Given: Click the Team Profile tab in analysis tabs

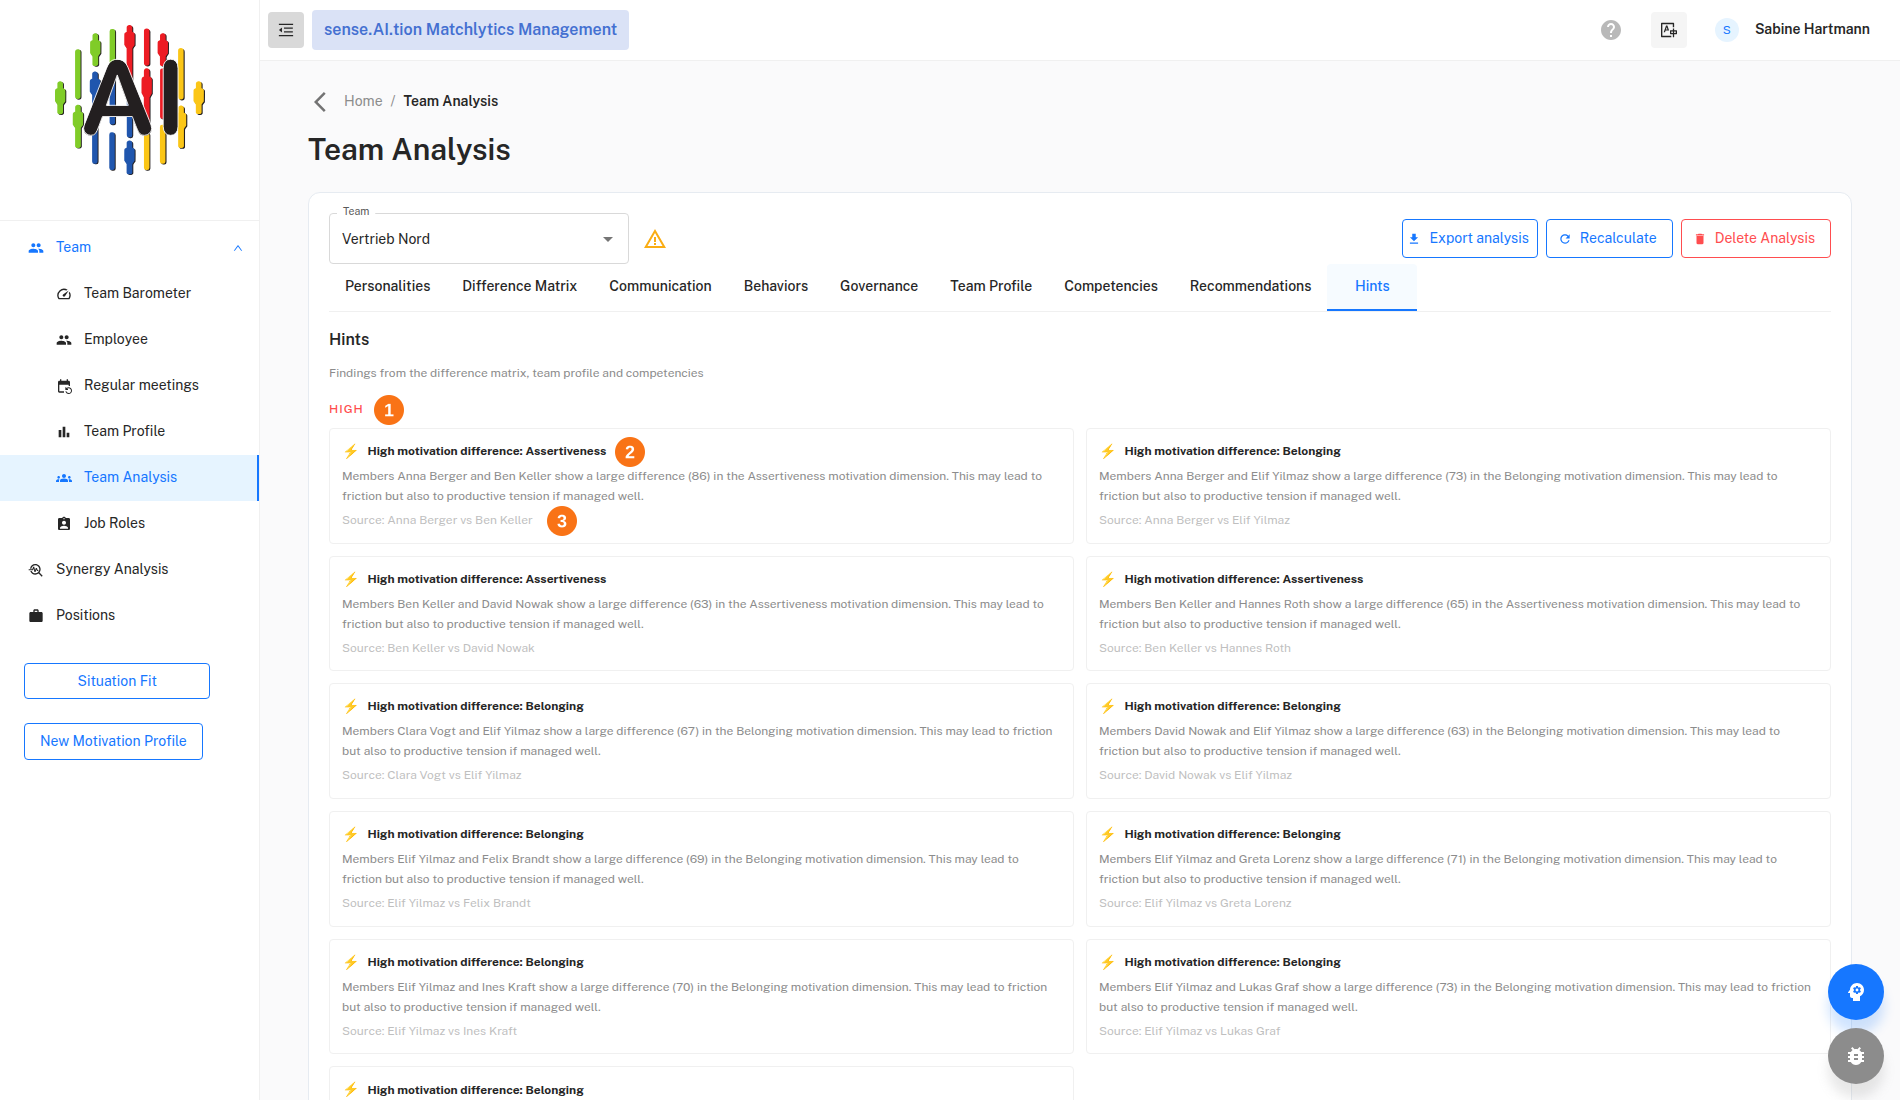Looking at the screenshot, I should [991, 286].
